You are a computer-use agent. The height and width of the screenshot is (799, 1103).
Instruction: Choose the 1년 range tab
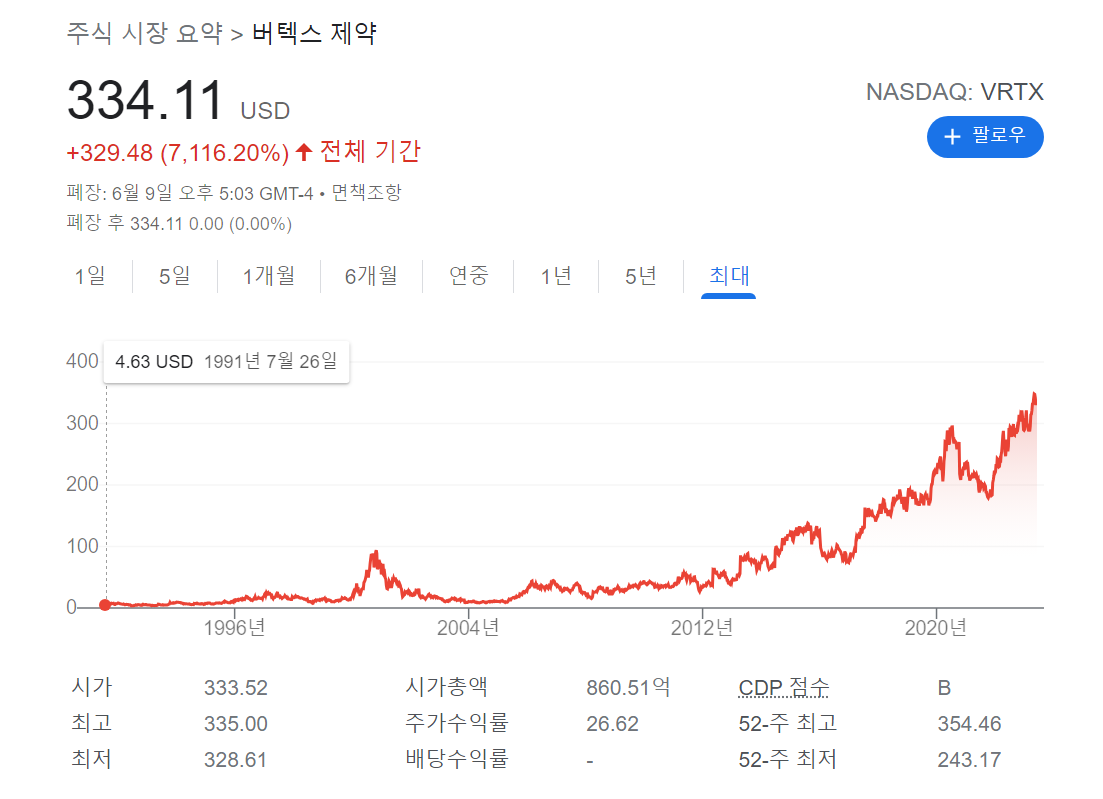point(556,276)
